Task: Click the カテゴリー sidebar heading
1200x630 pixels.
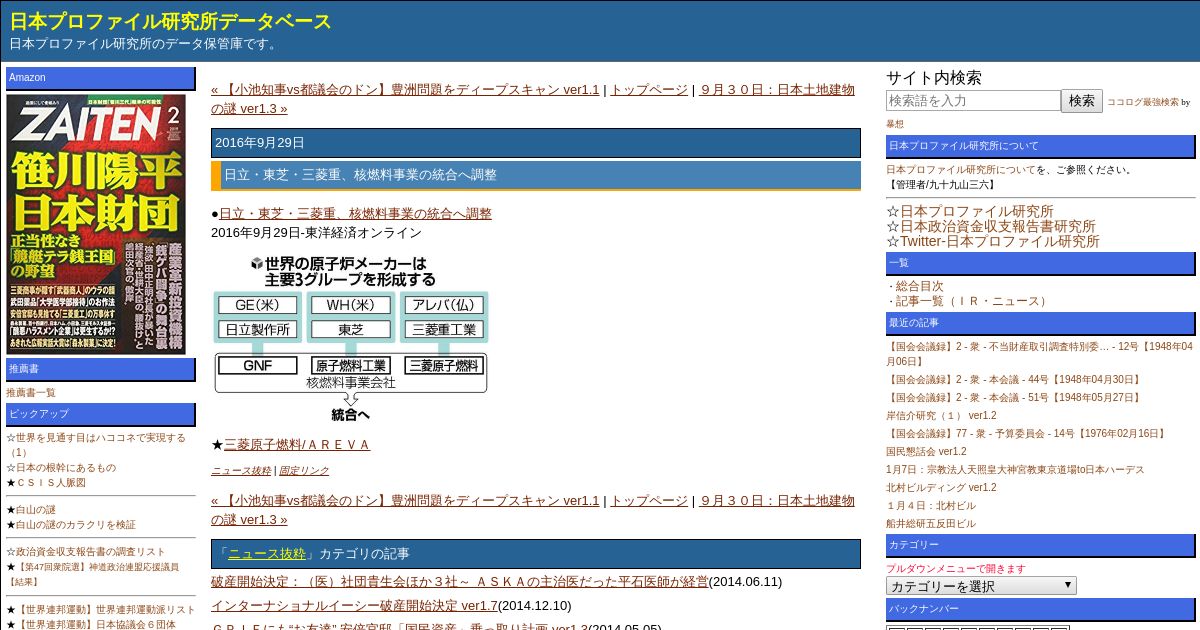Action: (1040, 545)
